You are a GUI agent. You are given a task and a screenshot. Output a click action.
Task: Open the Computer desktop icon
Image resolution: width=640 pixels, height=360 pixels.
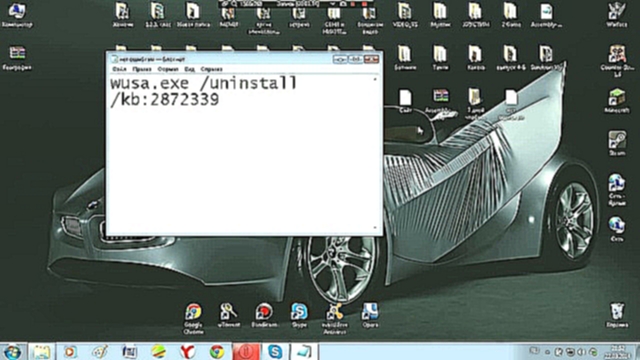tap(17, 15)
